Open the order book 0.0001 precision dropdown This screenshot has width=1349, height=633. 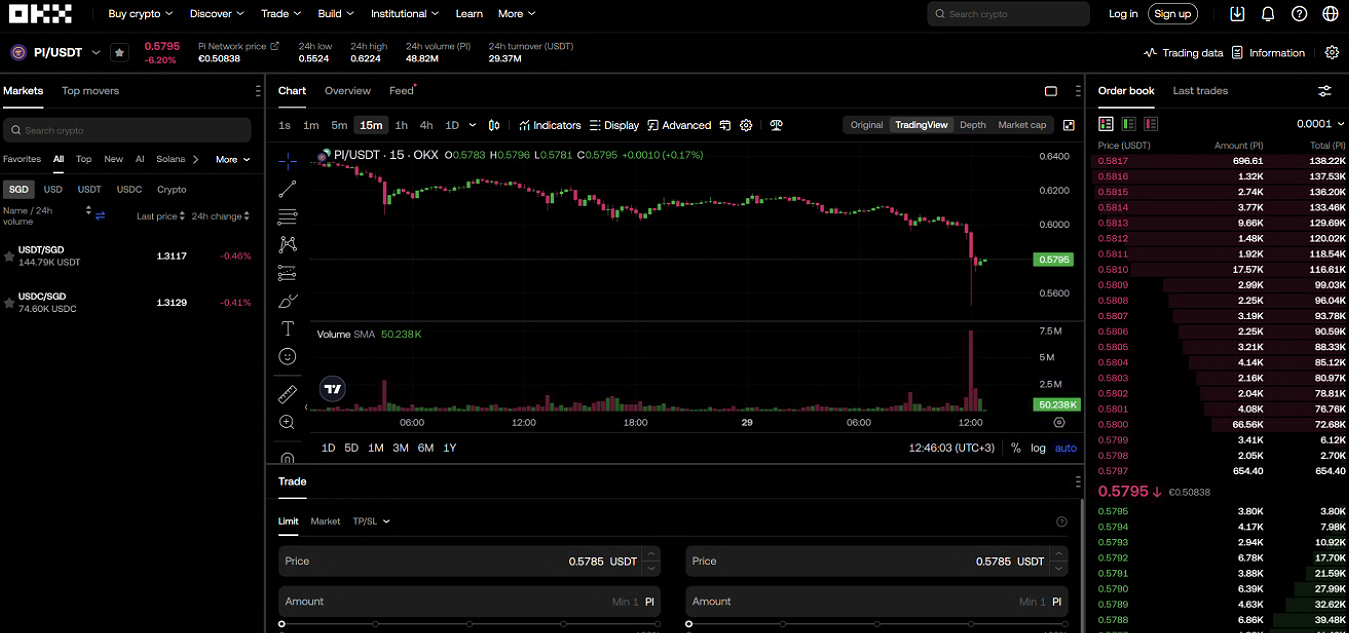[1320, 124]
